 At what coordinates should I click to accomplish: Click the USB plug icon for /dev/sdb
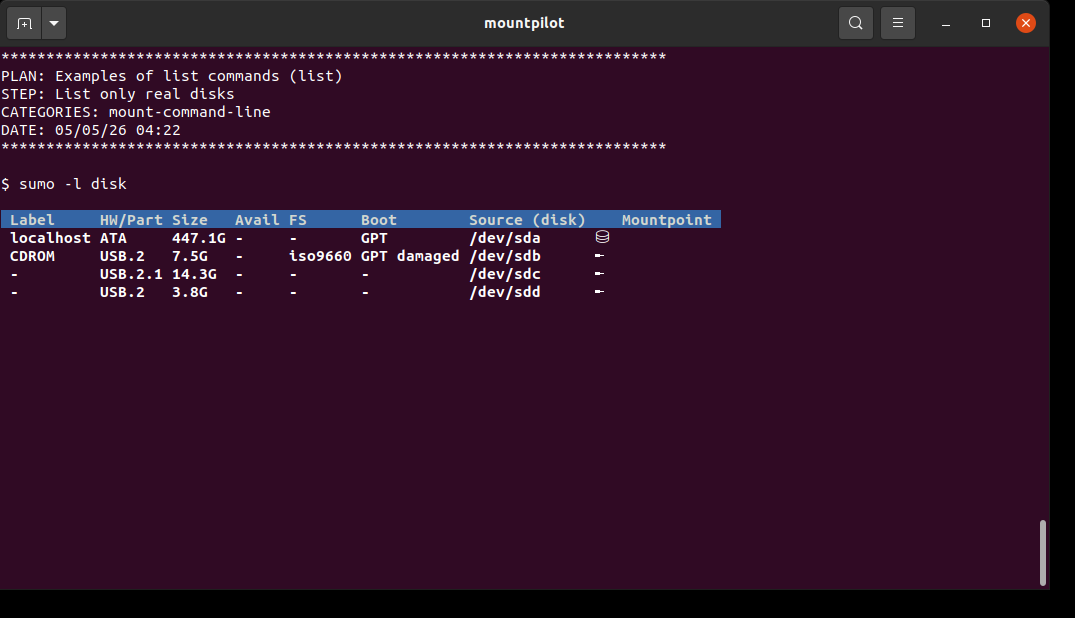pyautogui.click(x=599, y=255)
